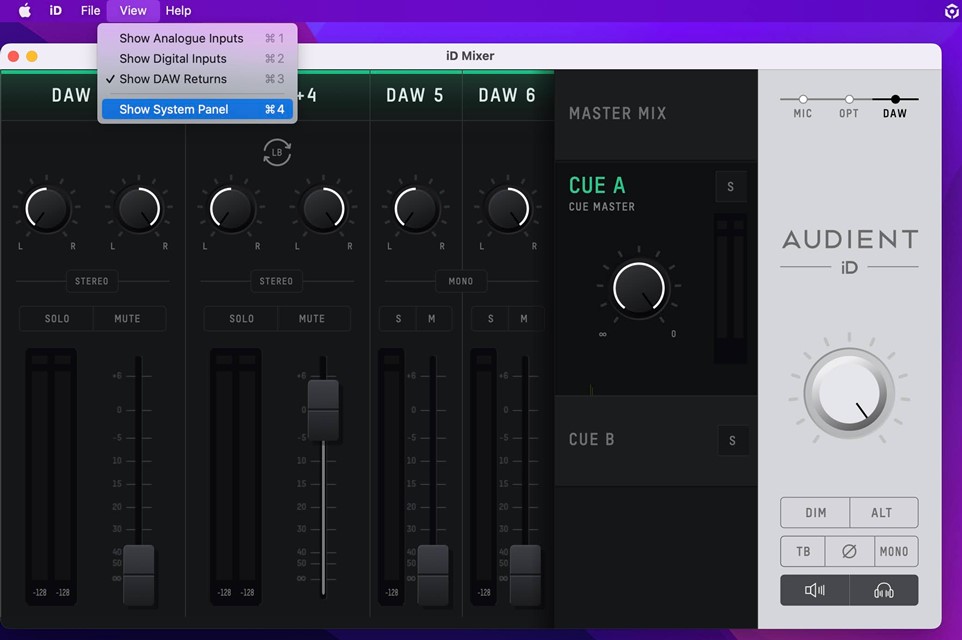Solo CUE A with S button
962x640 pixels.
click(x=731, y=187)
